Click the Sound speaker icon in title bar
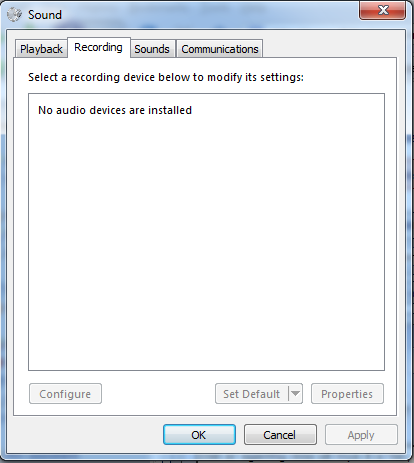The image size is (414, 463). point(14,15)
